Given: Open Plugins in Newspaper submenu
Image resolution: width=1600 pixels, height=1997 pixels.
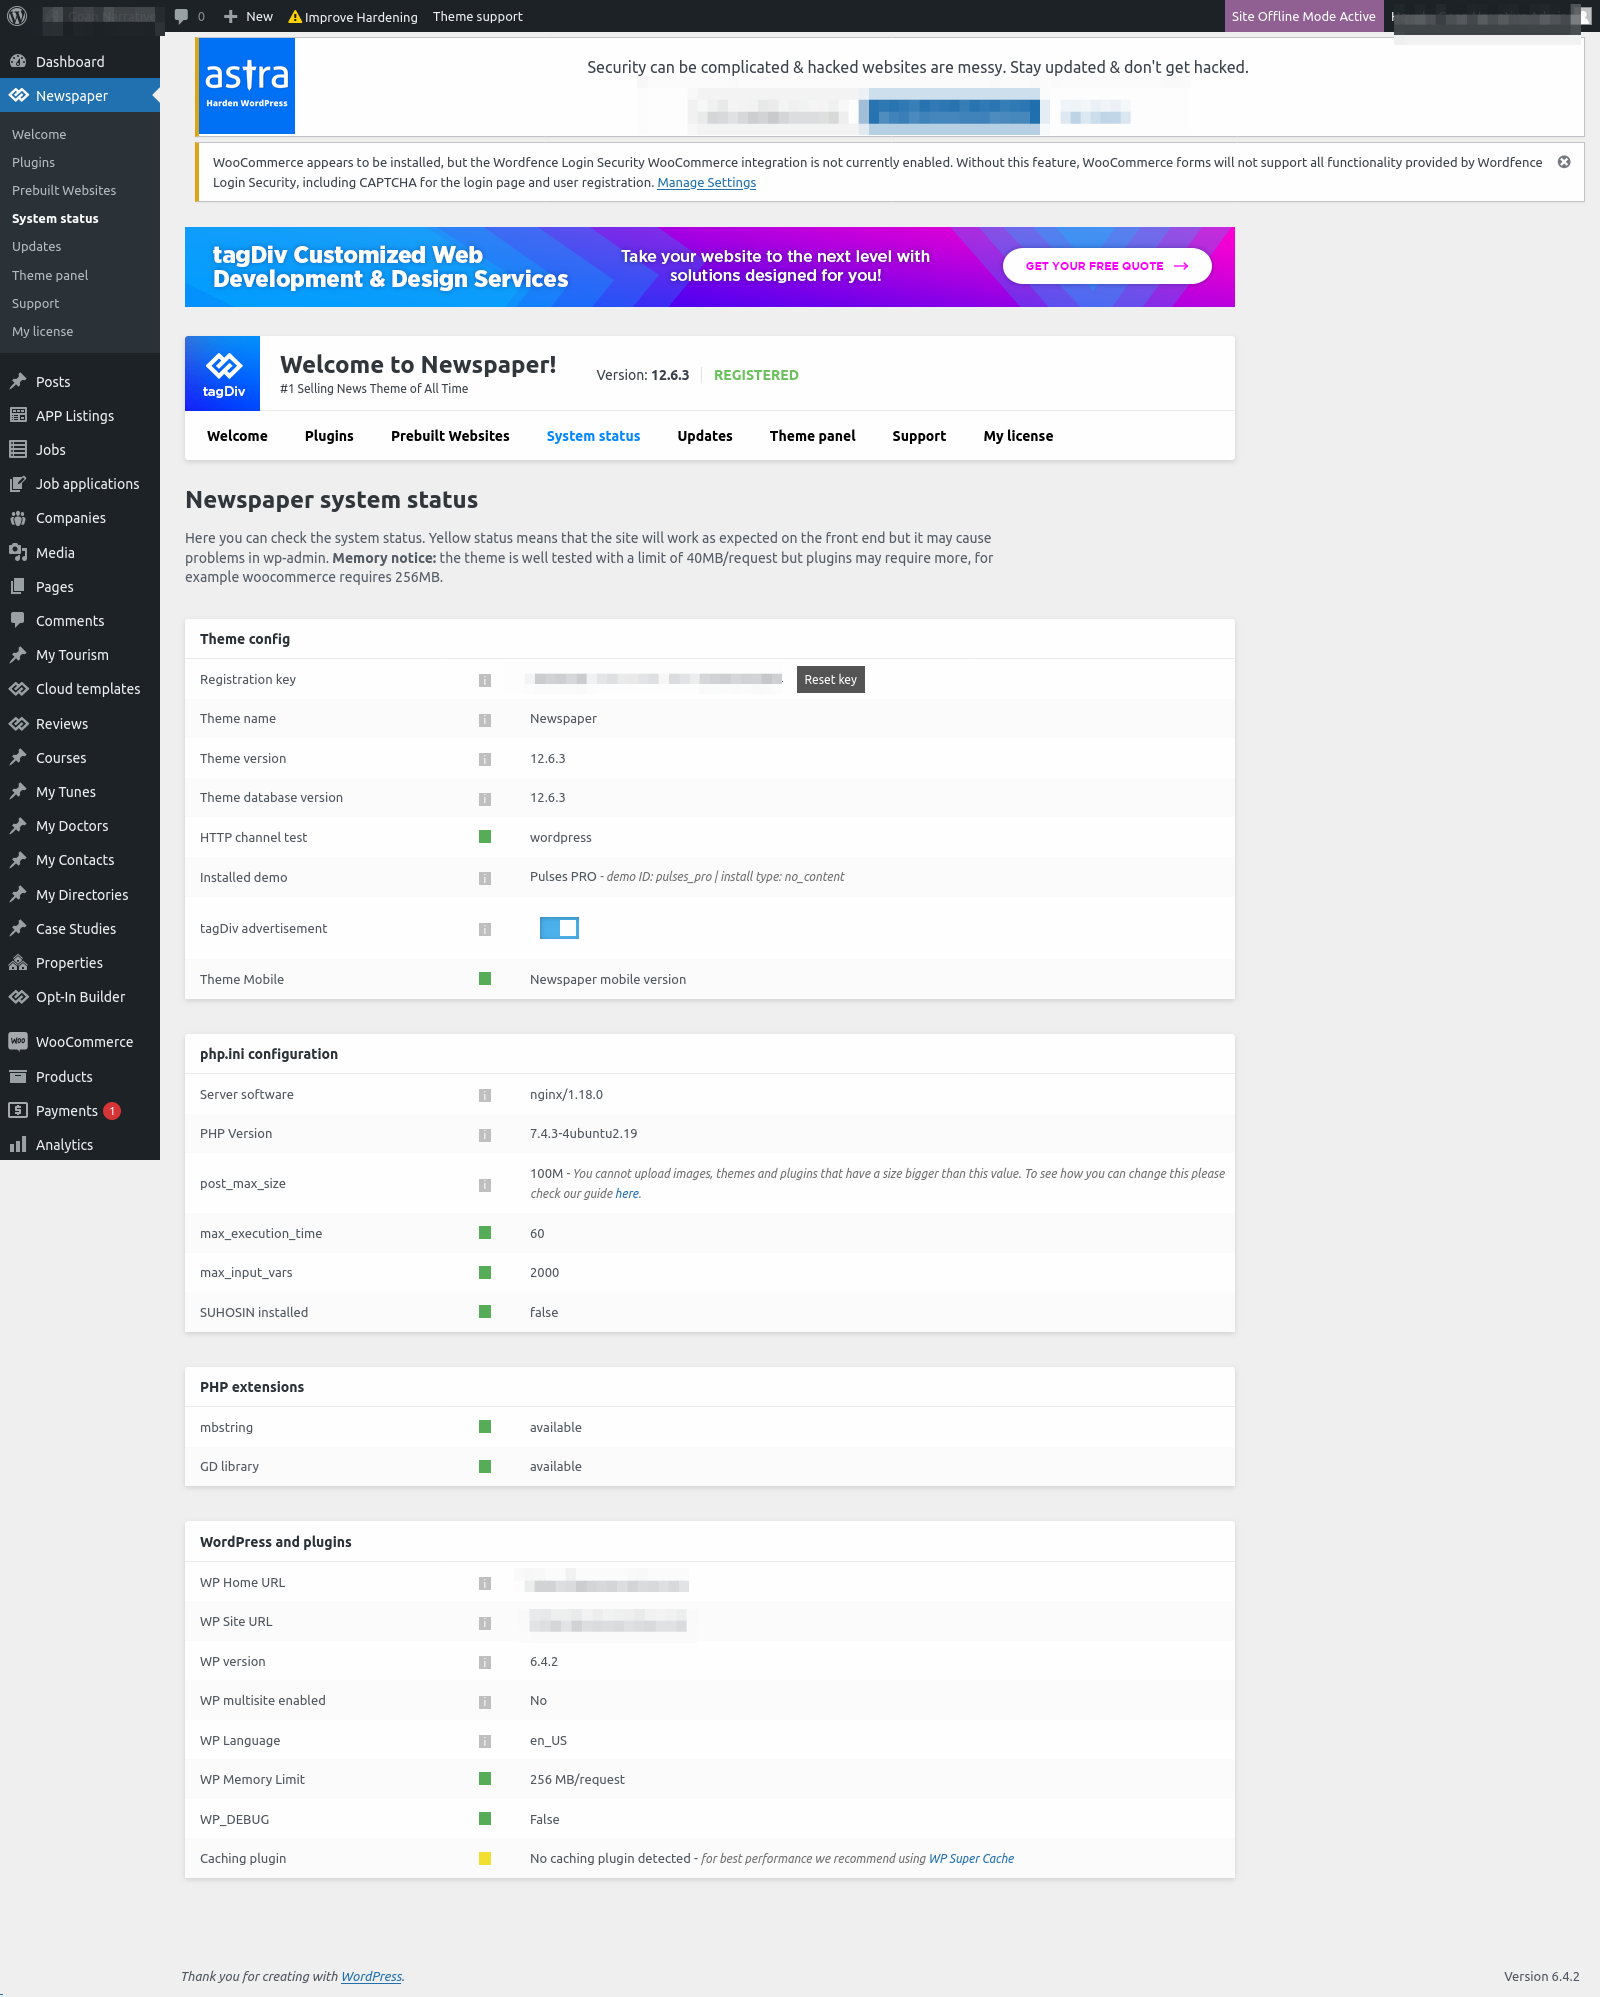Looking at the screenshot, I should [x=33, y=162].
